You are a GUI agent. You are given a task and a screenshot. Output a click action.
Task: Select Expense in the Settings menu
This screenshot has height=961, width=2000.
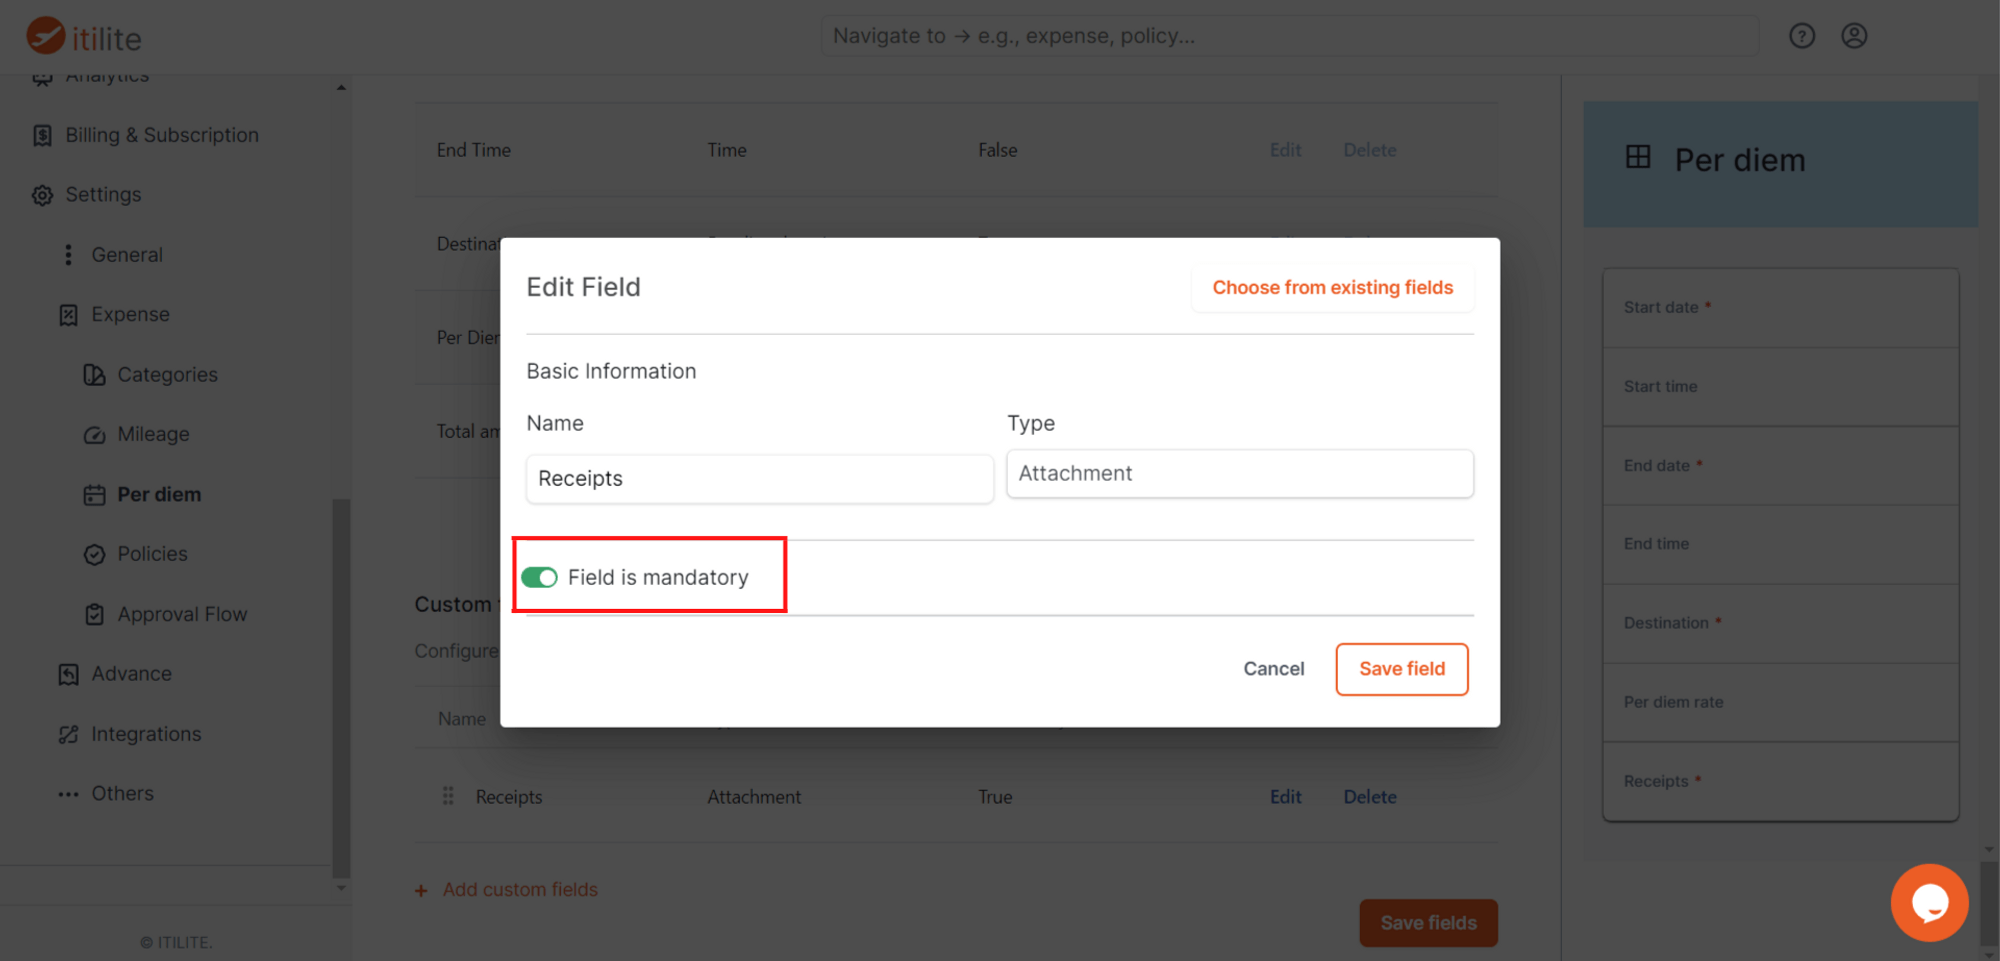pyautogui.click(x=68, y=313)
